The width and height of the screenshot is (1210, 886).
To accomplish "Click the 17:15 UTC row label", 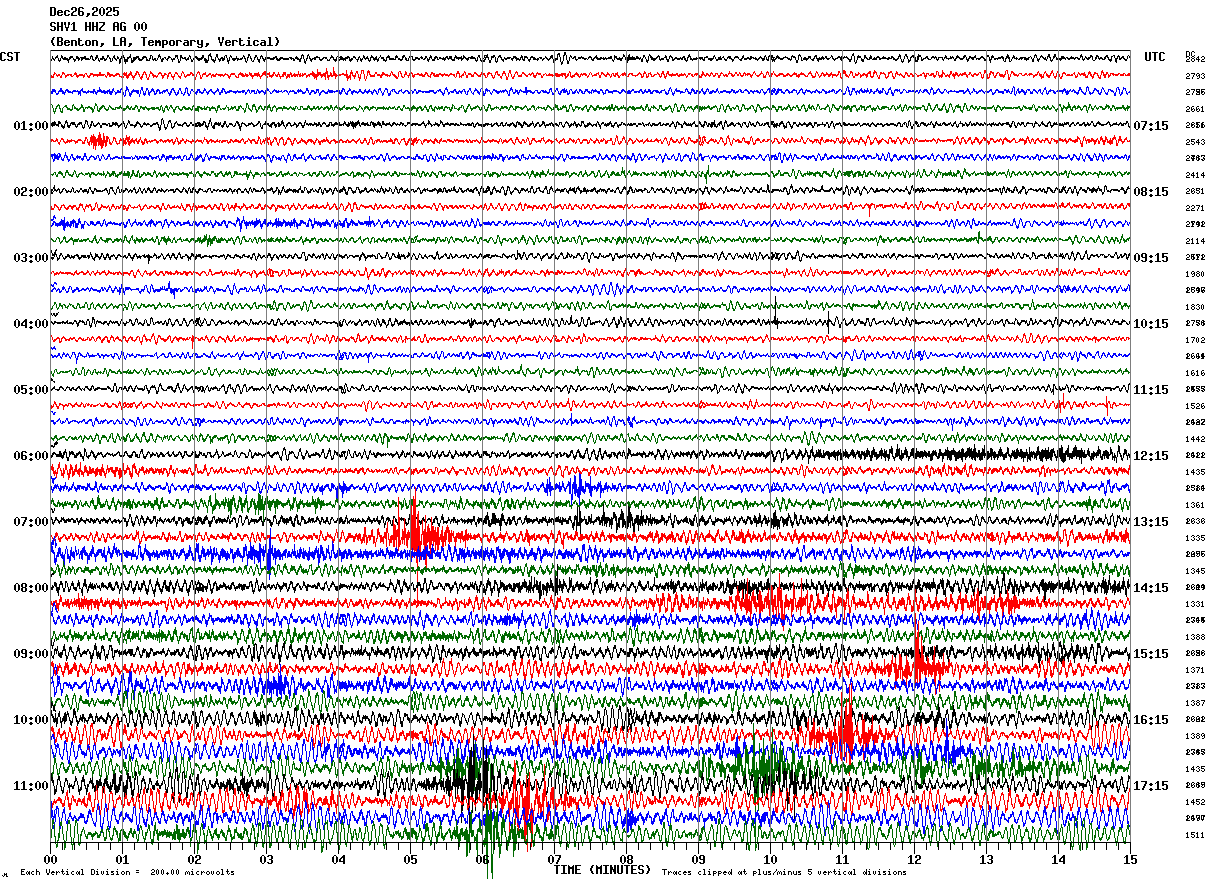I will [1151, 786].
